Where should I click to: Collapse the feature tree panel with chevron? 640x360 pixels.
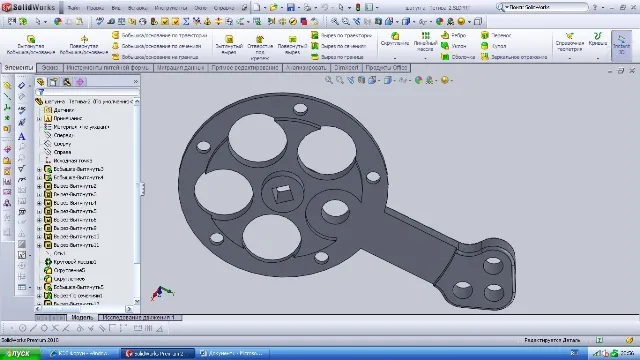point(136,82)
